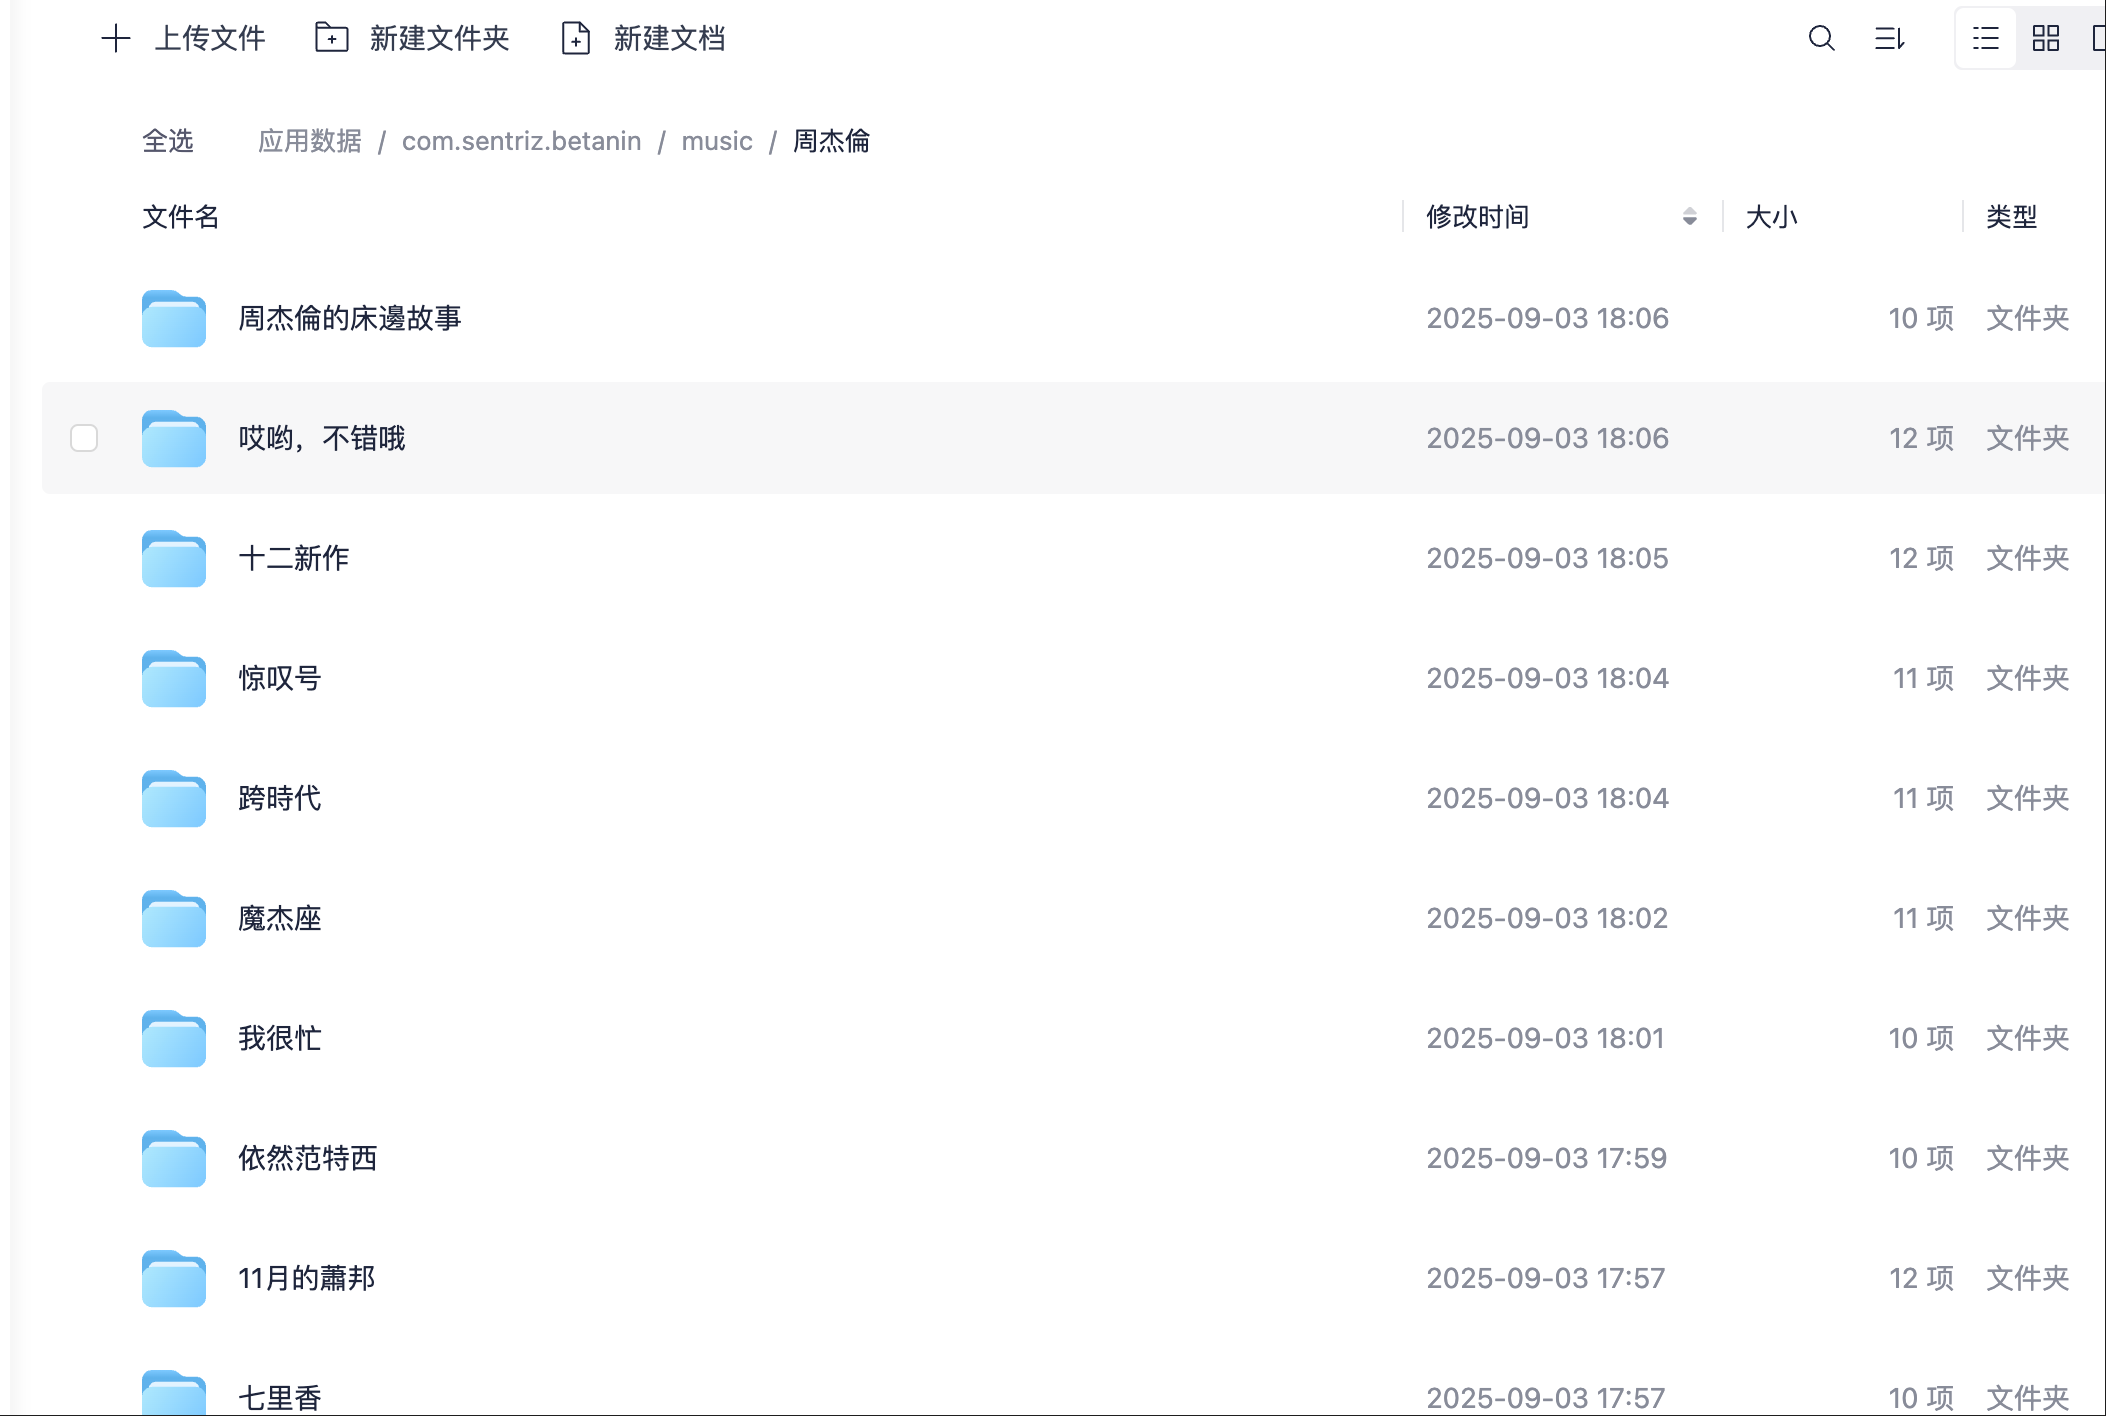Click the 新建文件夹 folder-plus icon
Viewport: 2106px width, 1416px height.
[331, 38]
